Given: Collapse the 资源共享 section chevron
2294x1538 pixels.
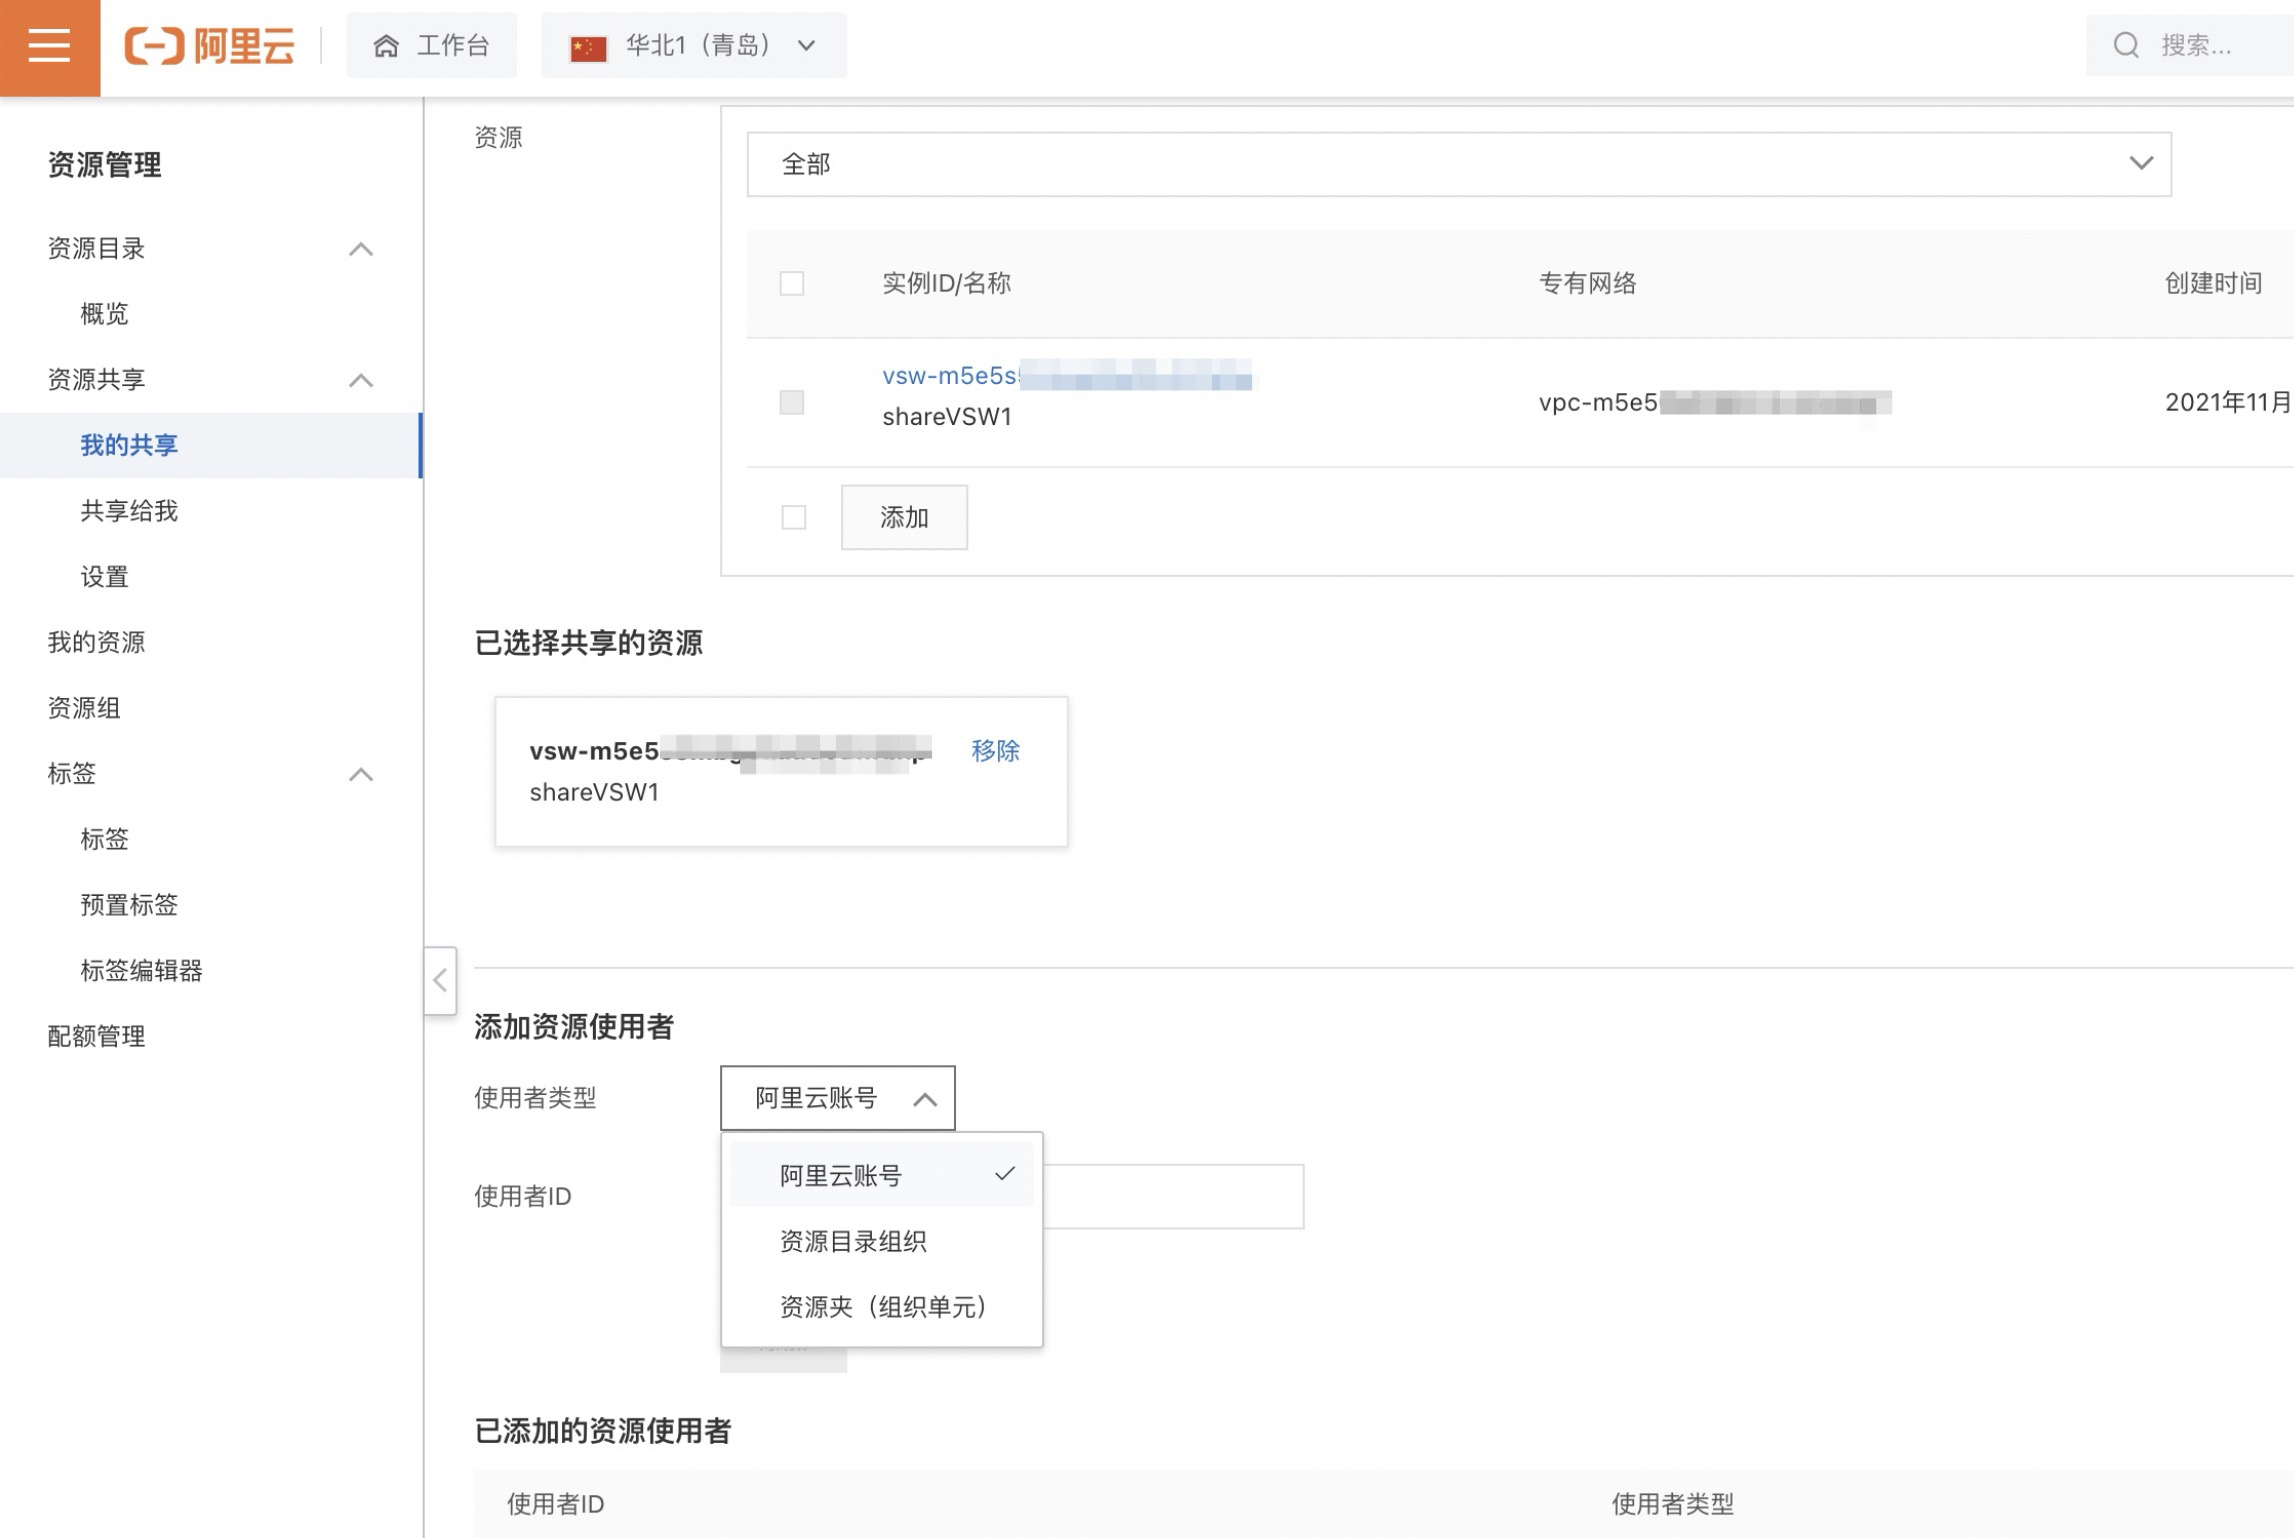Looking at the screenshot, I should click(x=361, y=380).
